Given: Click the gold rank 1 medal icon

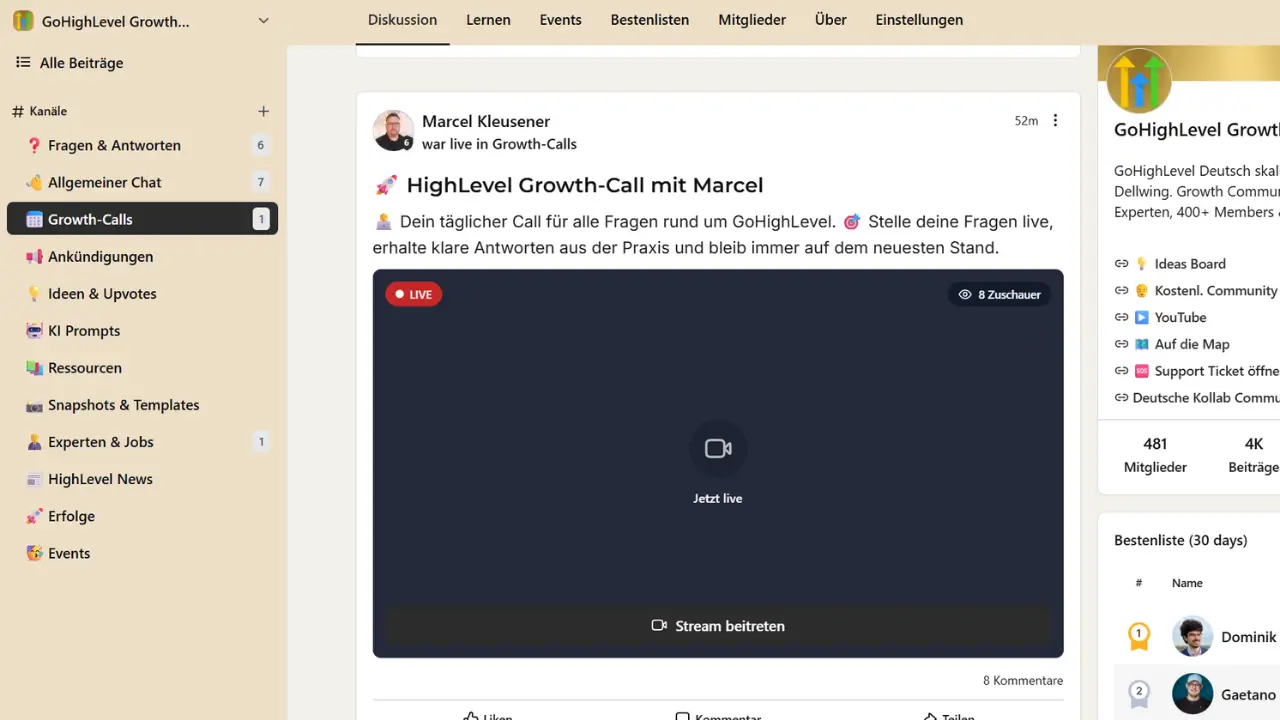Looking at the screenshot, I should 1138,637.
